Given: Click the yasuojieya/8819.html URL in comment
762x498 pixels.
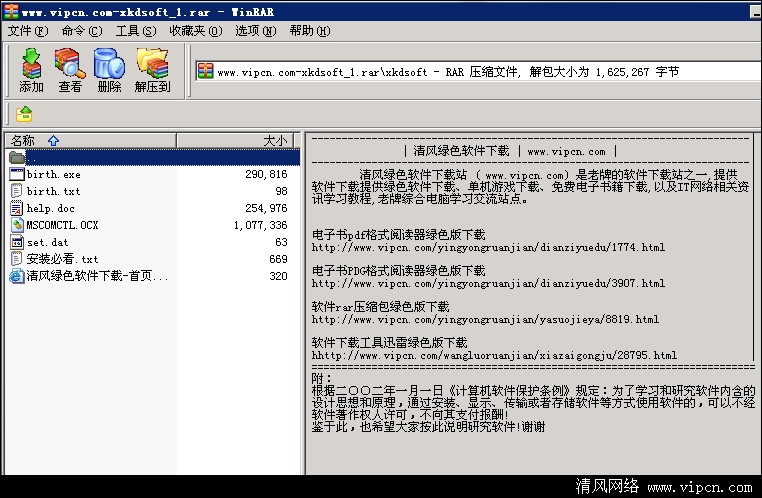Looking at the screenshot, I should (485, 319).
